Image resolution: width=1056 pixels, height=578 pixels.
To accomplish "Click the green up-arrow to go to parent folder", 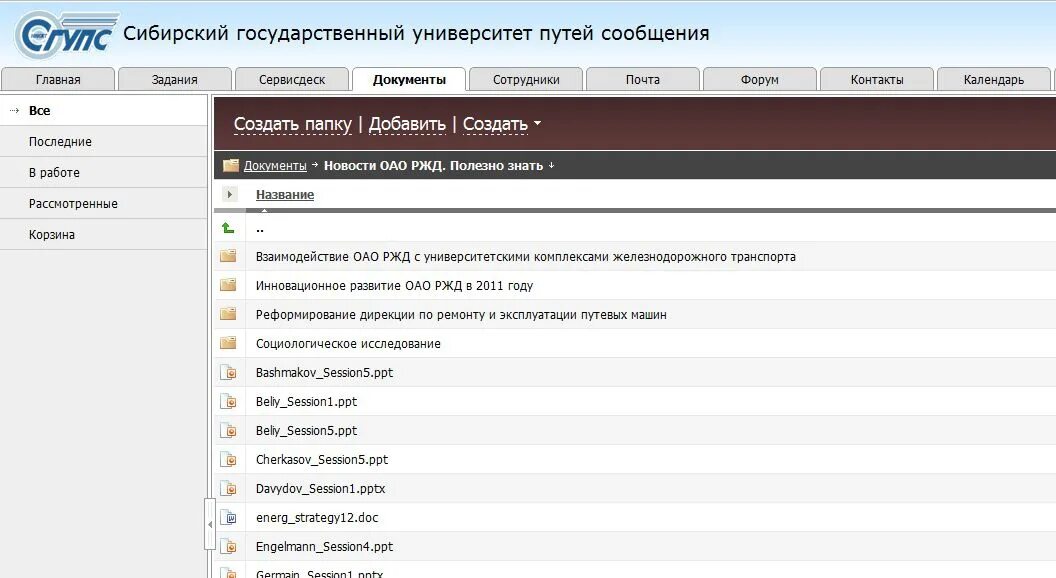I will [229, 227].
